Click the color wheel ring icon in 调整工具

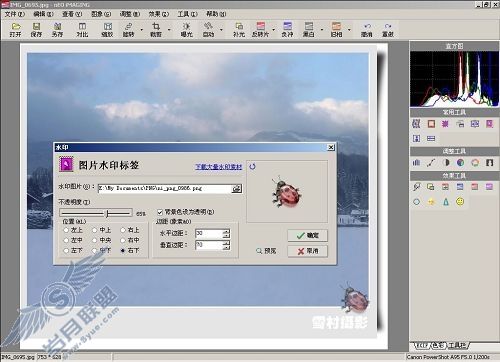tap(475, 163)
